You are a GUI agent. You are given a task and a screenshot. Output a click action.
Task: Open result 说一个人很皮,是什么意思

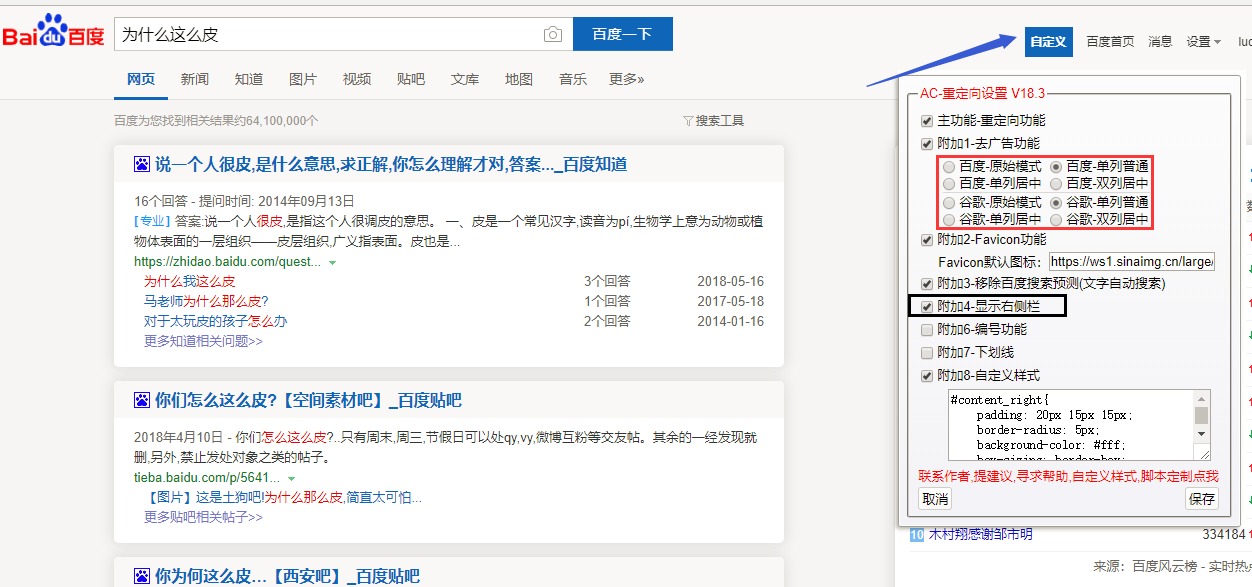[391, 164]
